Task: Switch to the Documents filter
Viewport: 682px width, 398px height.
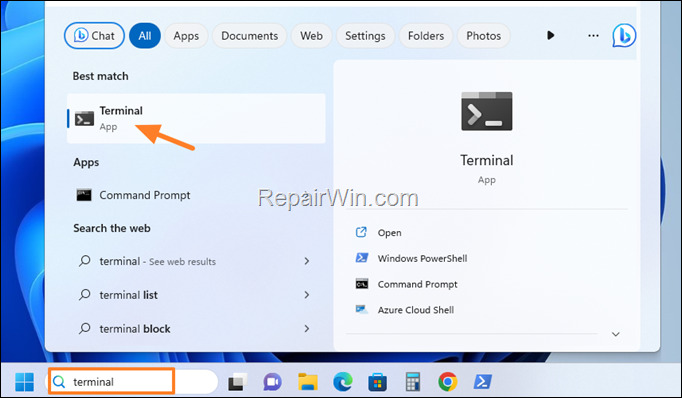Action: click(x=249, y=36)
